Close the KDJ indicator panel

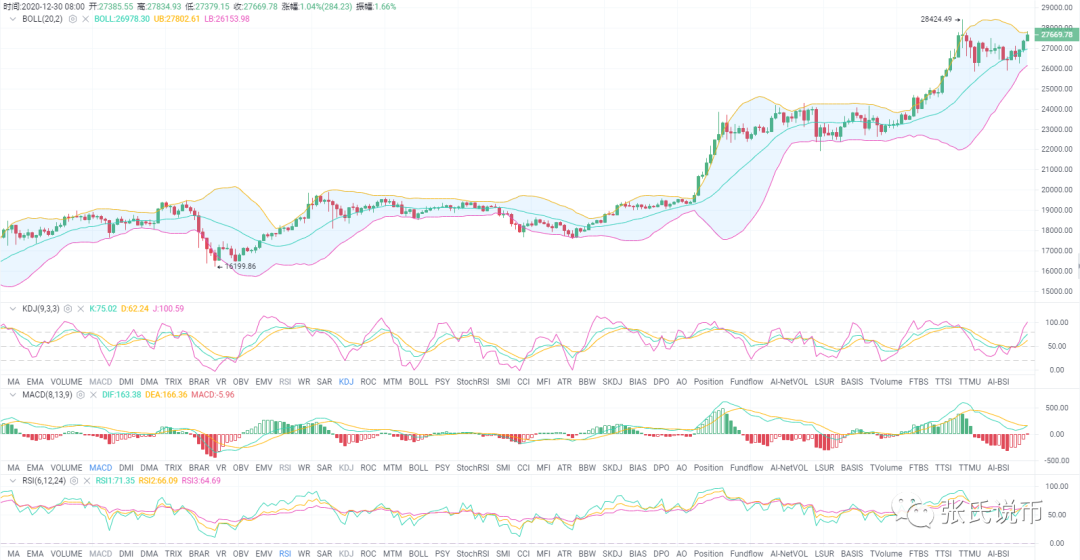click(81, 309)
